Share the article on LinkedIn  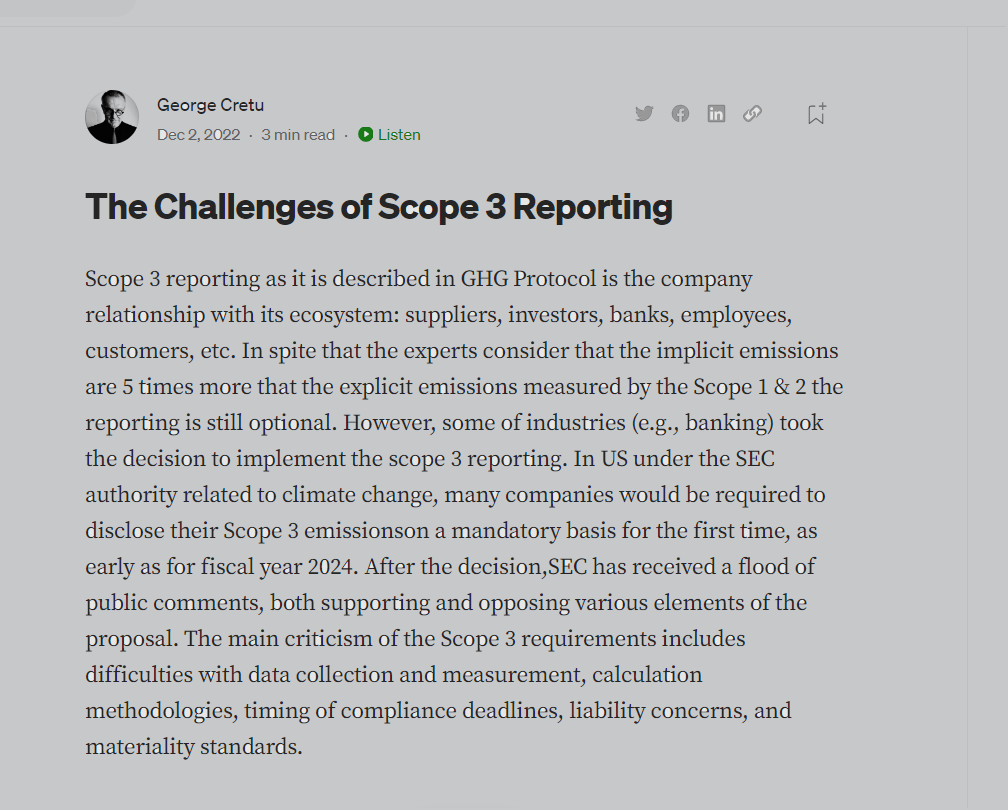[716, 114]
